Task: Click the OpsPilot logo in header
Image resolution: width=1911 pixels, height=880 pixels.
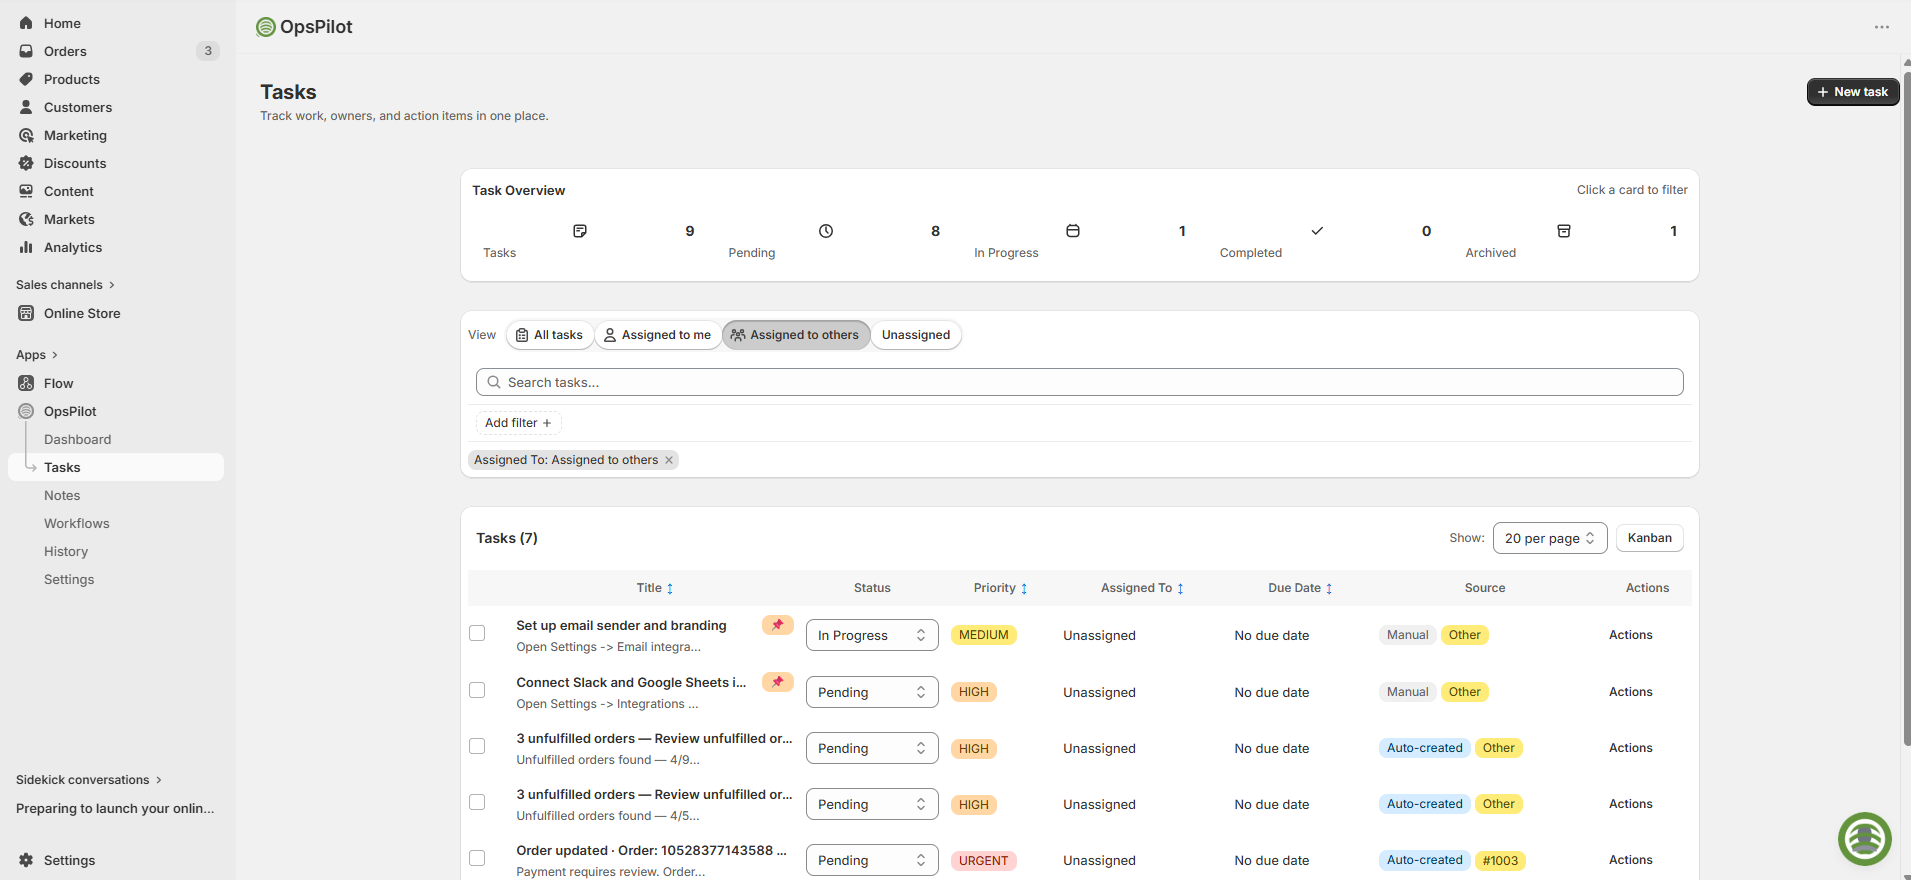Action: [x=266, y=27]
